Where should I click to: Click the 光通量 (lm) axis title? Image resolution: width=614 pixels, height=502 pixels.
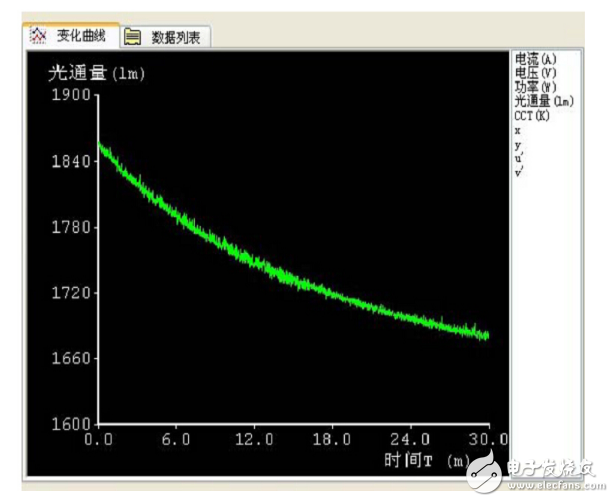100,73
